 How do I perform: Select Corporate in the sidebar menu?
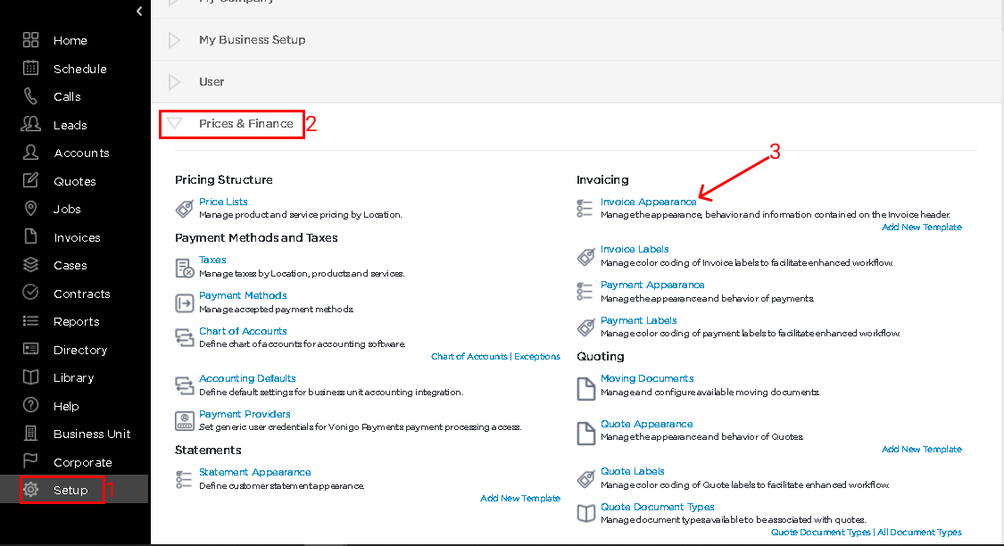(x=83, y=462)
